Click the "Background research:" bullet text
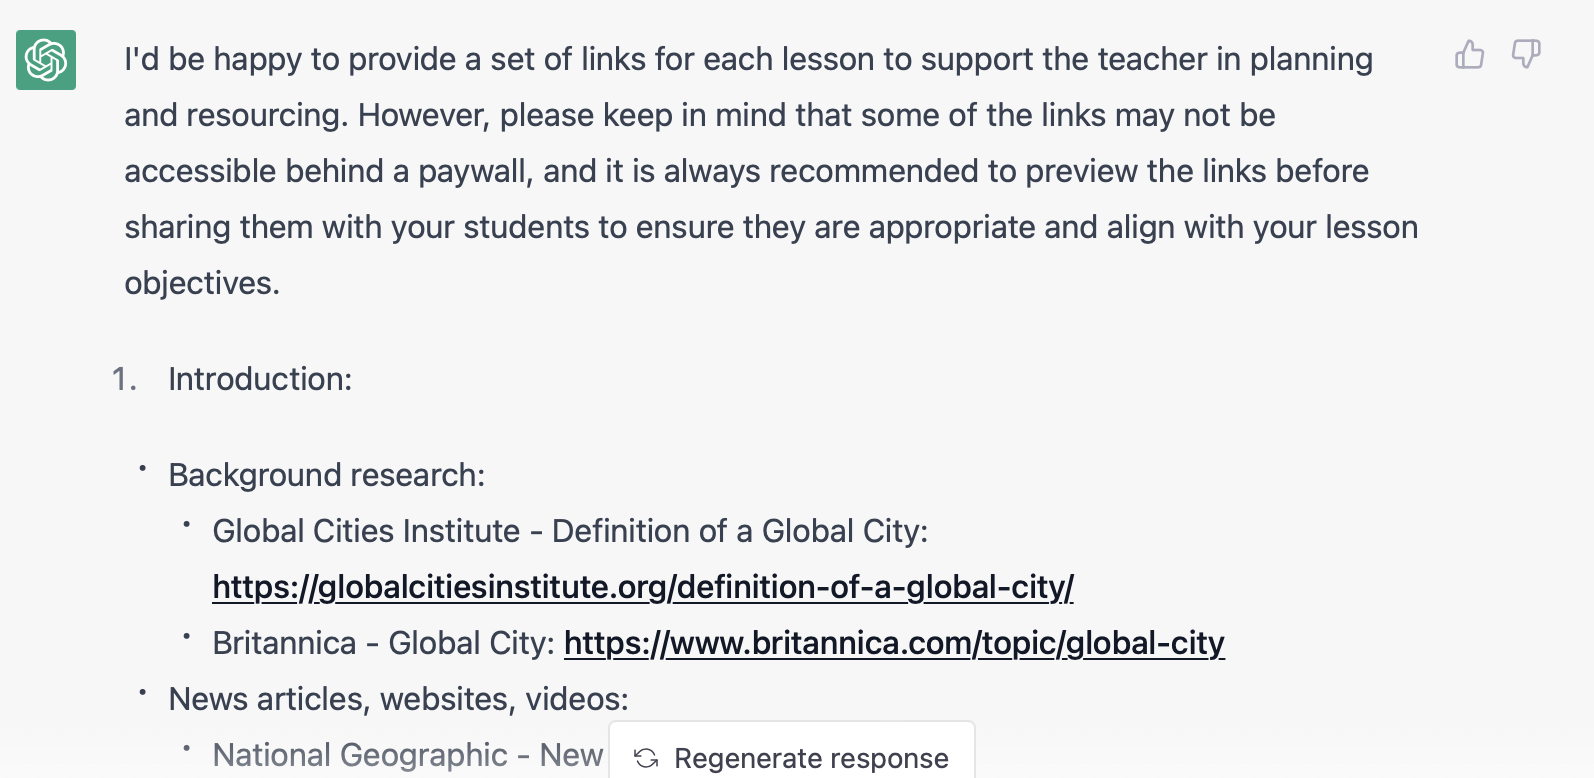 [326, 475]
